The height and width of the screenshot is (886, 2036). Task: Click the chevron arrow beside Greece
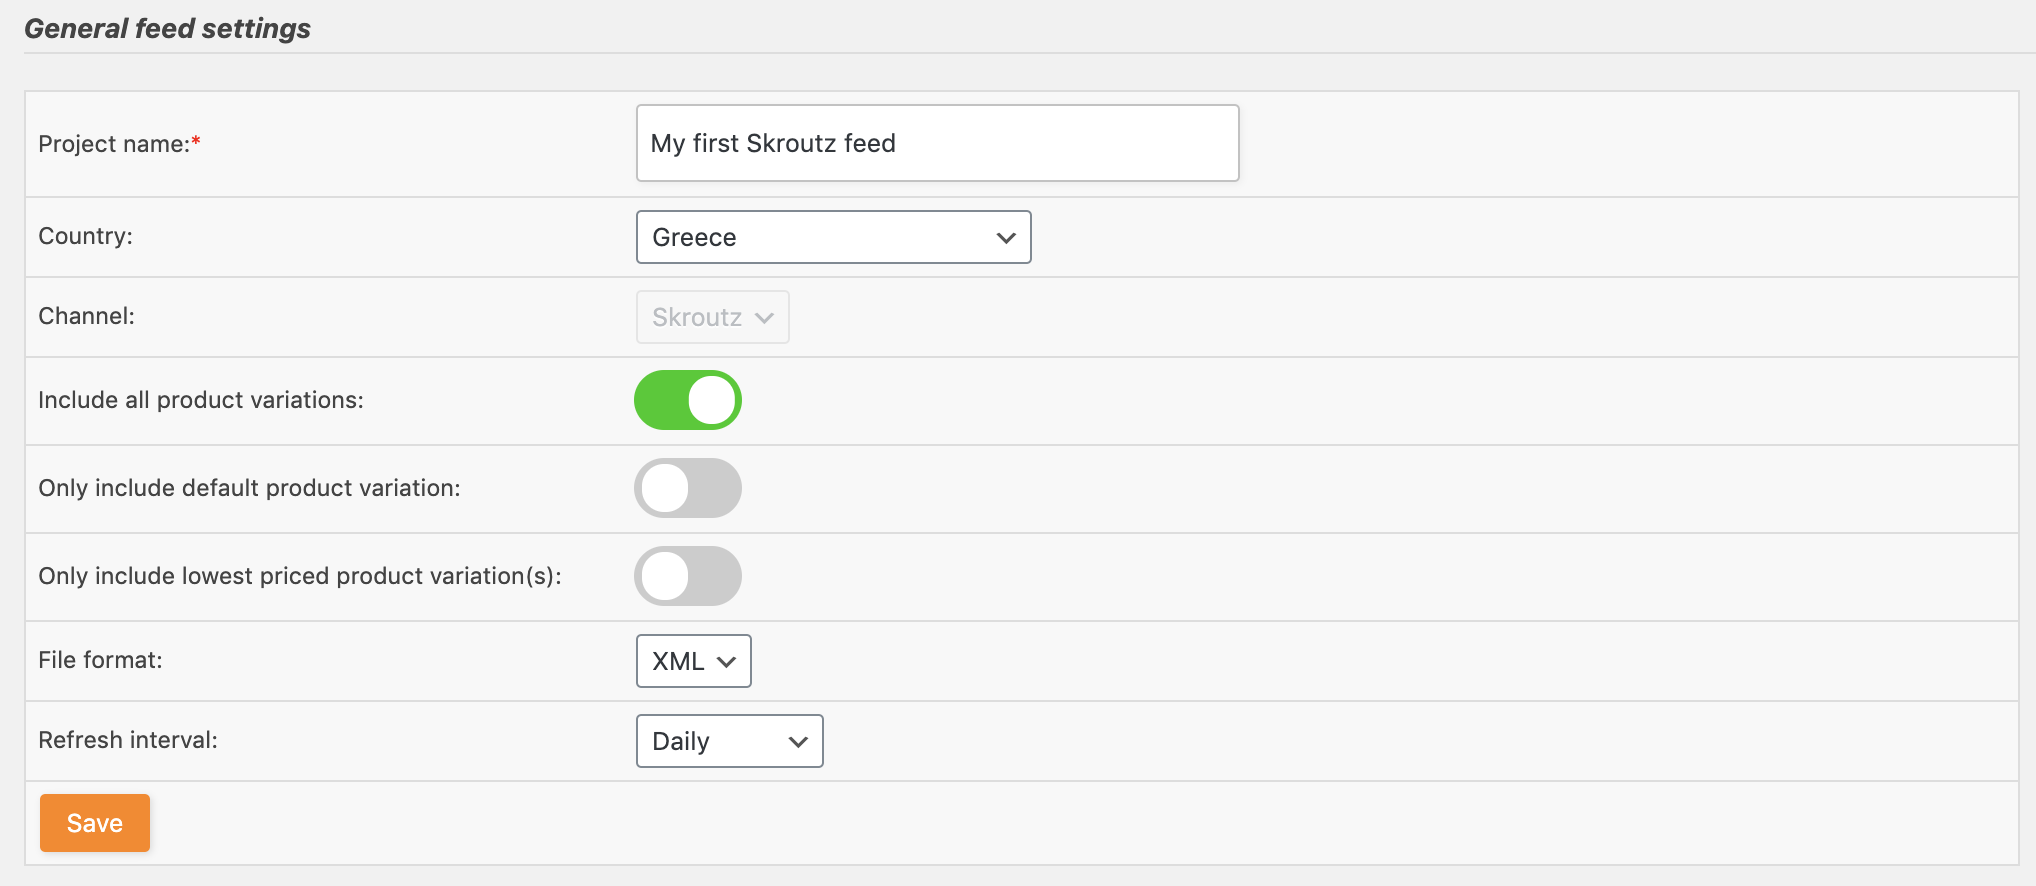1006,238
